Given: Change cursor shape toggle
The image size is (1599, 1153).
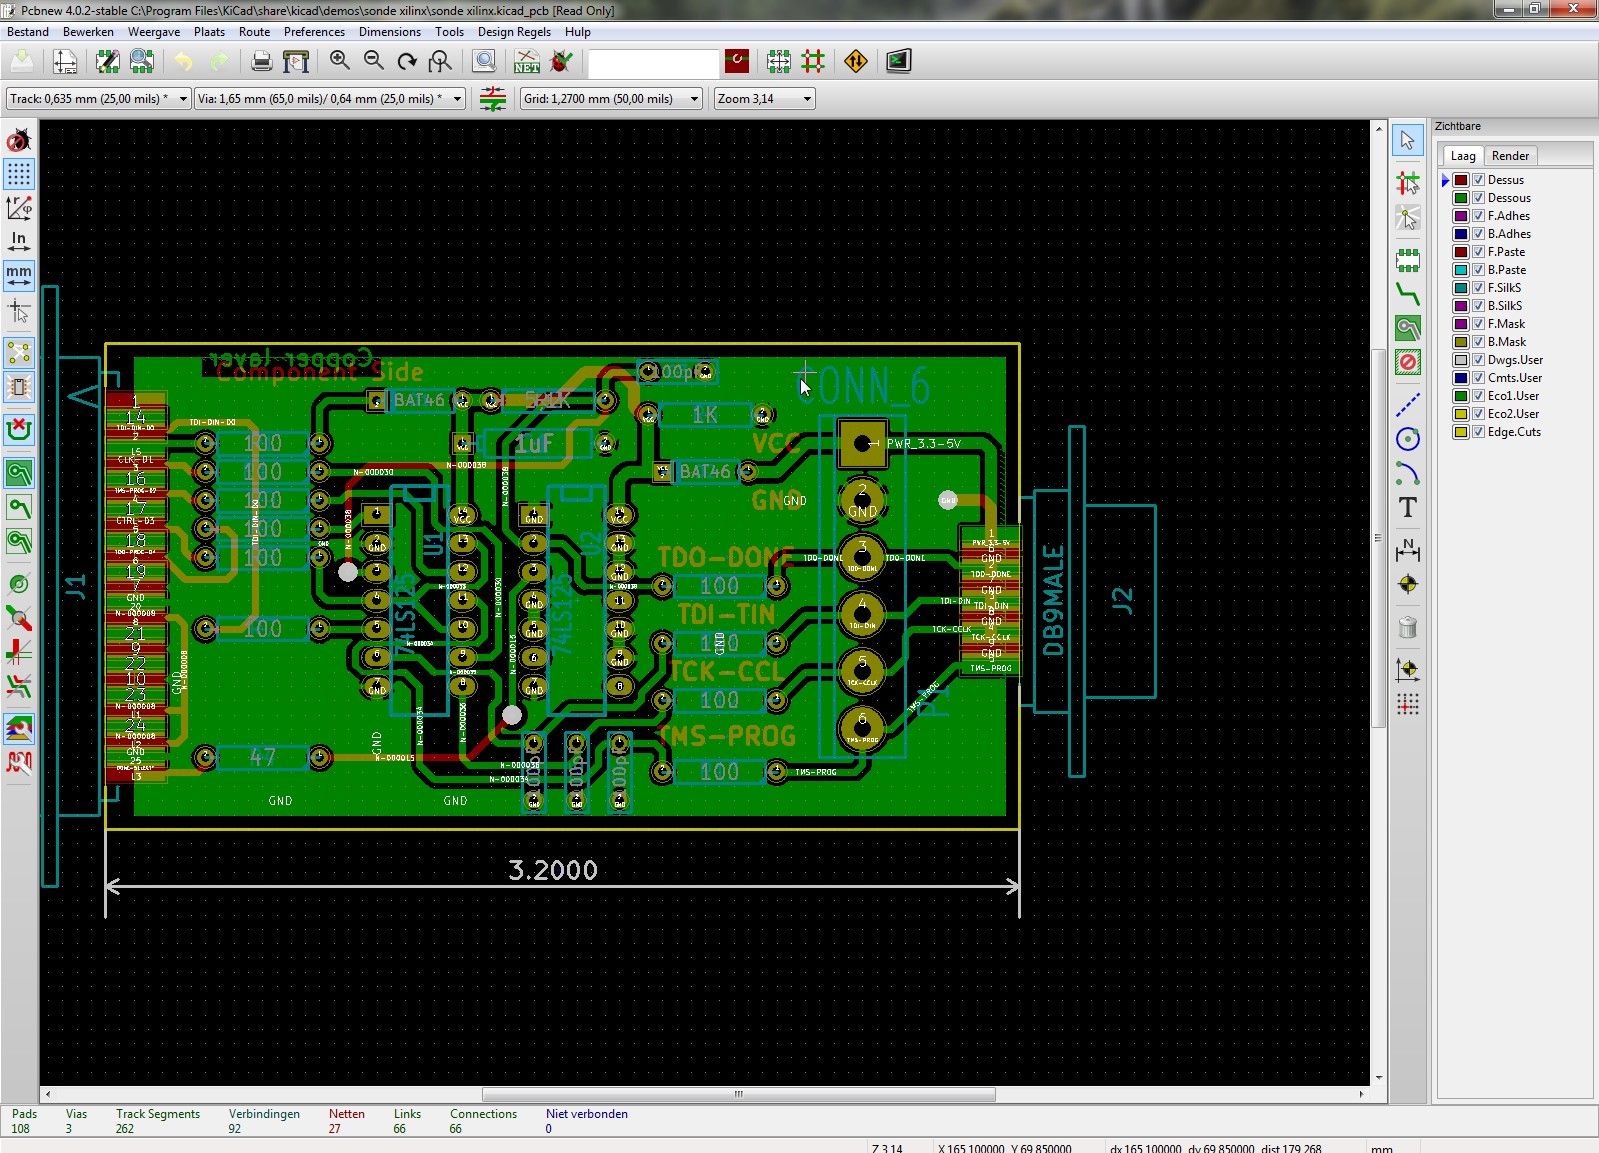Looking at the screenshot, I should tap(19, 313).
